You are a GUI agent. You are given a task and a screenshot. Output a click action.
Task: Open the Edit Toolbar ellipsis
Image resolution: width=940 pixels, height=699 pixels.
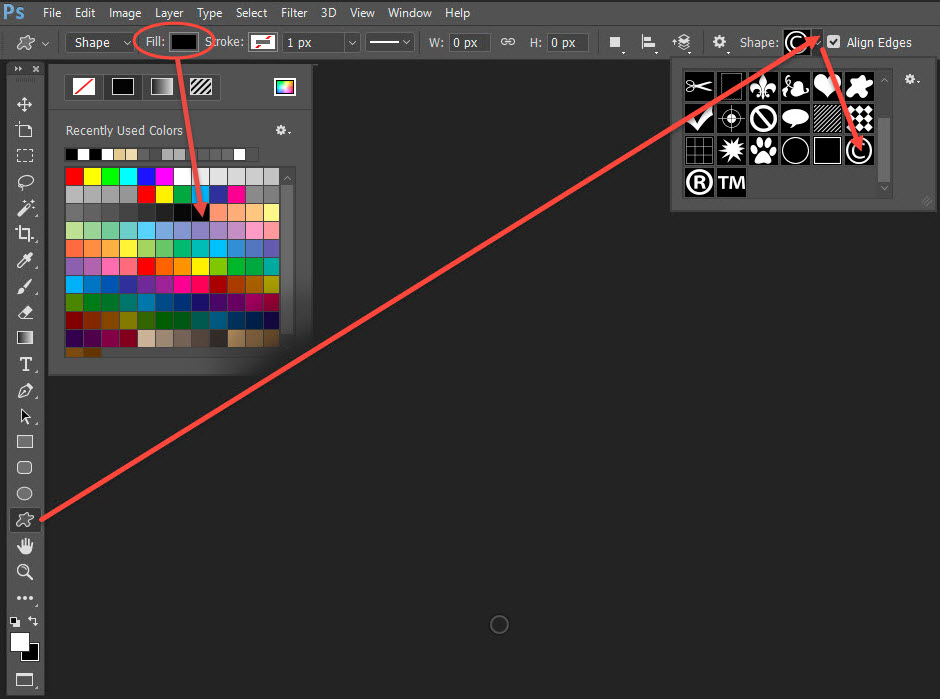pos(25,598)
